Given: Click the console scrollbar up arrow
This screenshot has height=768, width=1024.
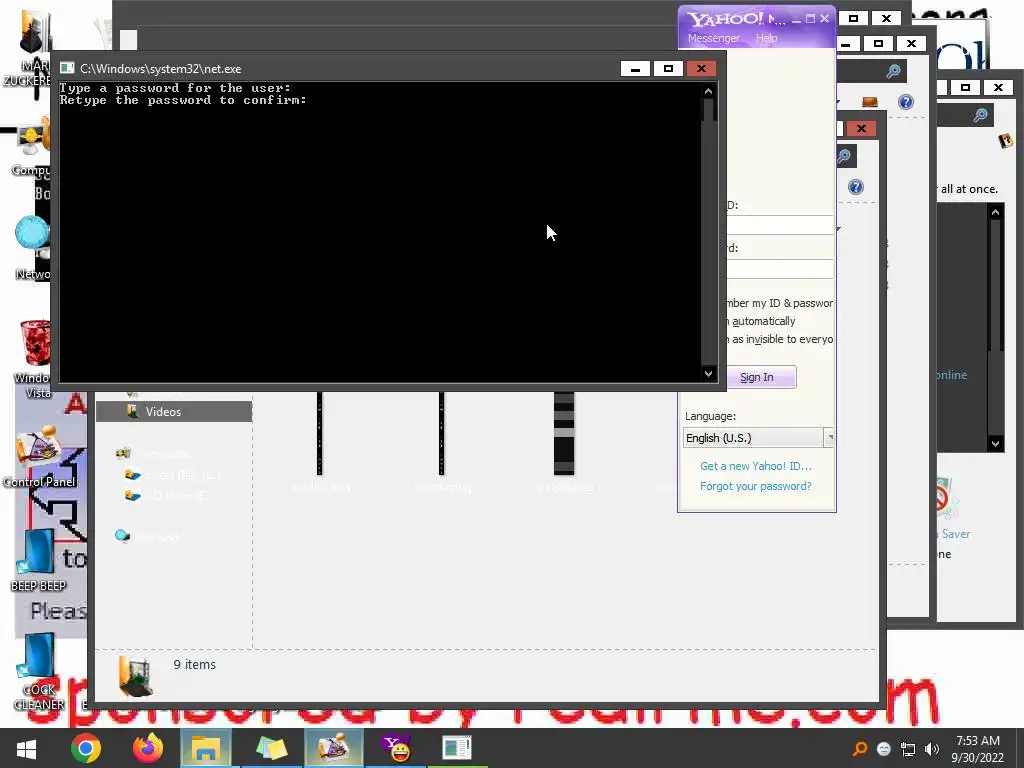Looking at the screenshot, I should point(709,91).
